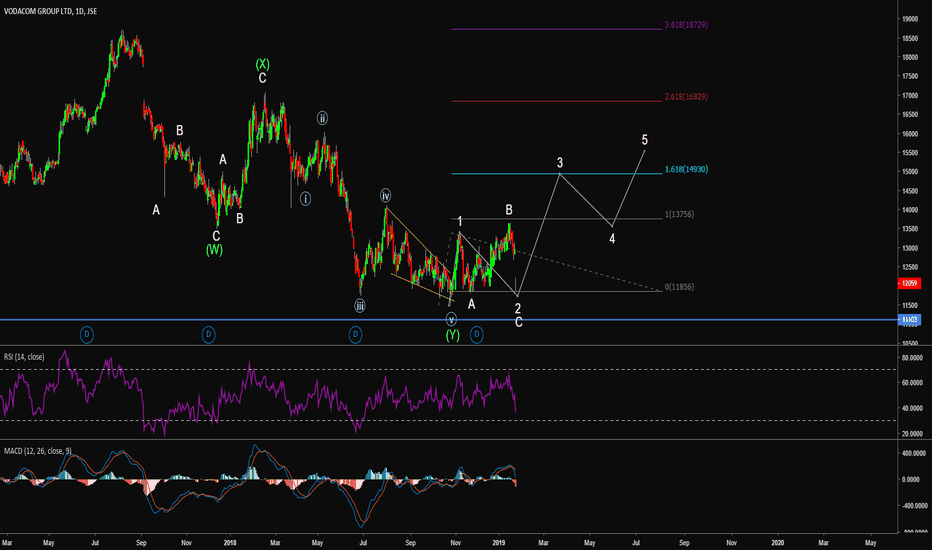This screenshot has width=932, height=550.
Task: Select the 0(11856) Fibonacci label
Action: tap(679, 287)
